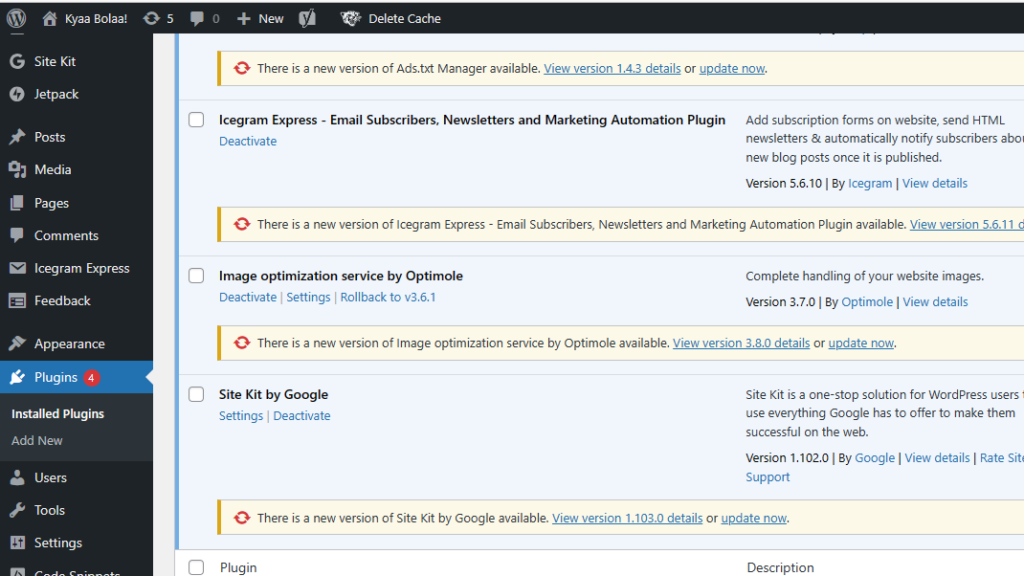1024x576 pixels.
Task: Click the home icon beside Kyaa Bolaa!
Action: pyautogui.click(x=50, y=18)
